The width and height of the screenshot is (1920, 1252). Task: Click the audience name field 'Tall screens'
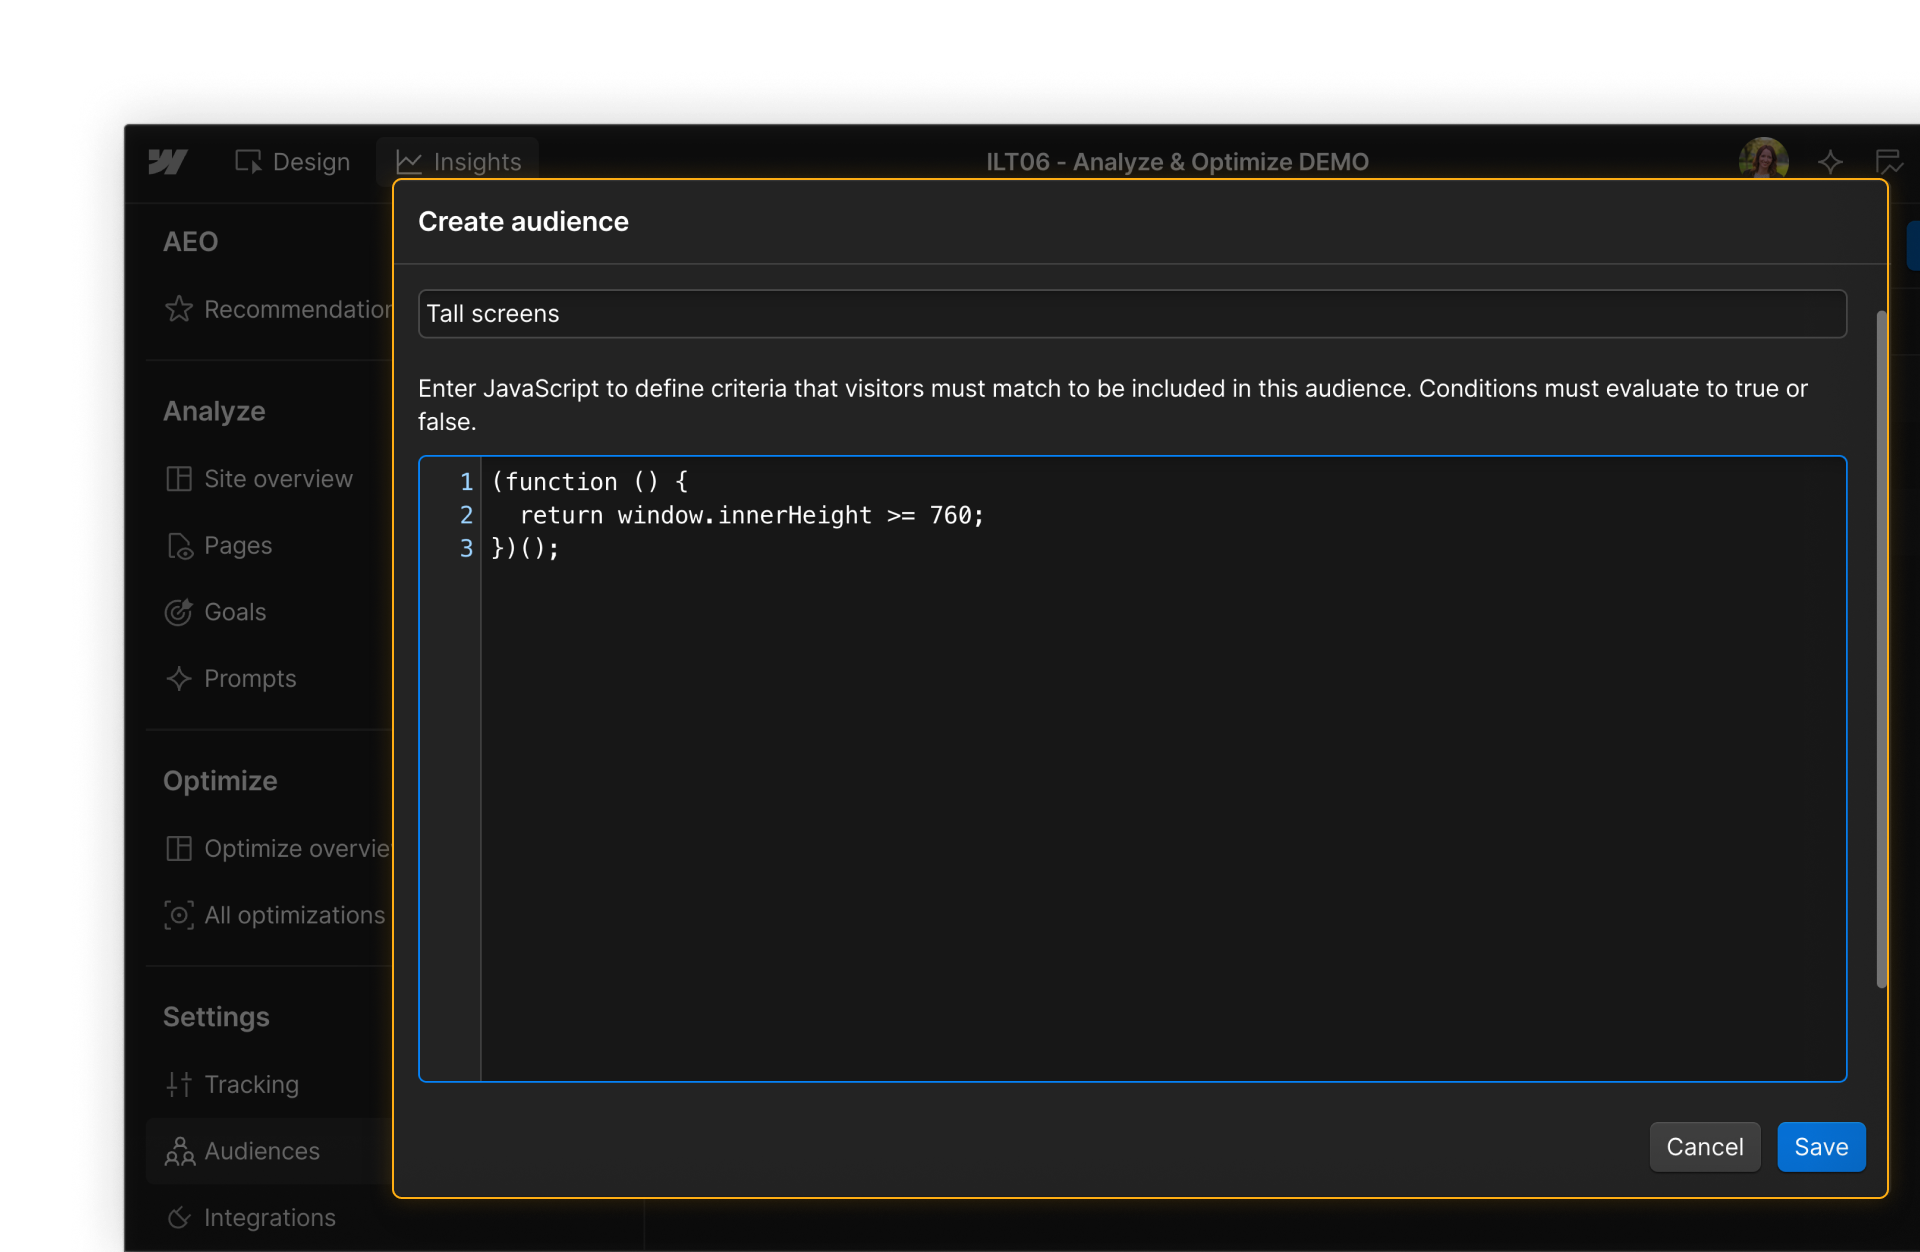click(x=1132, y=314)
